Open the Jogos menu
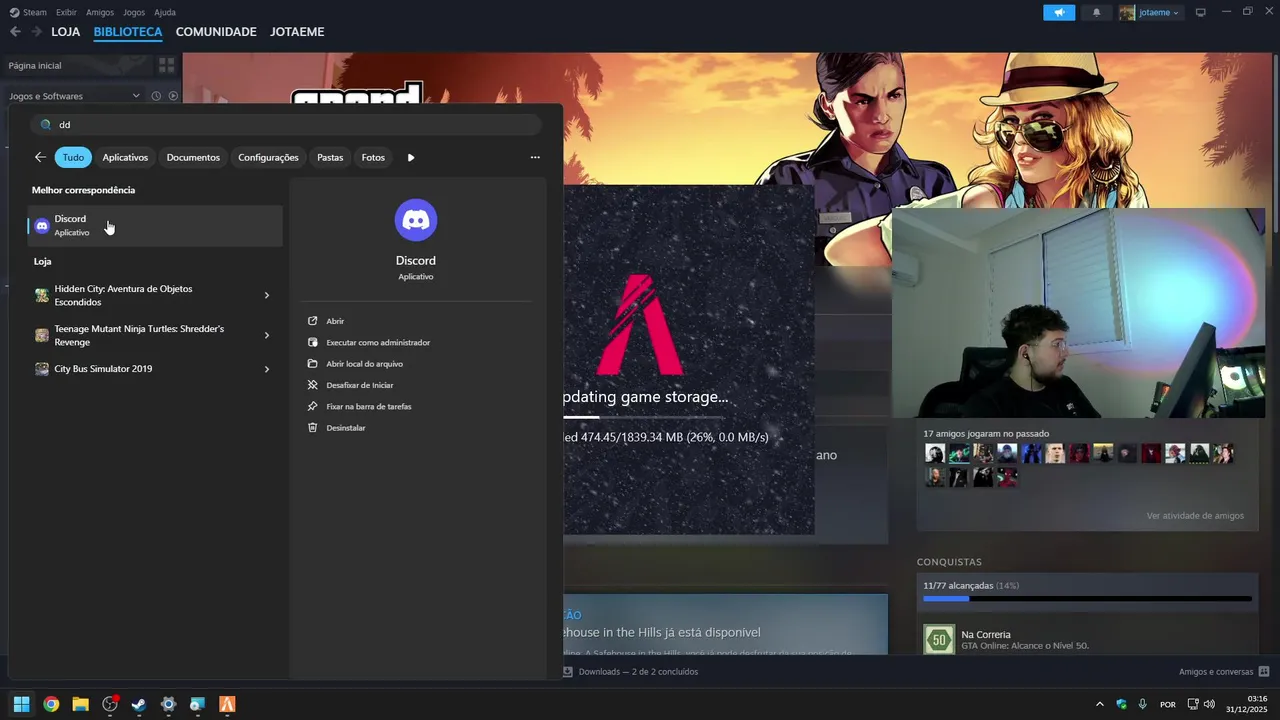 click(x=134, y=12)
